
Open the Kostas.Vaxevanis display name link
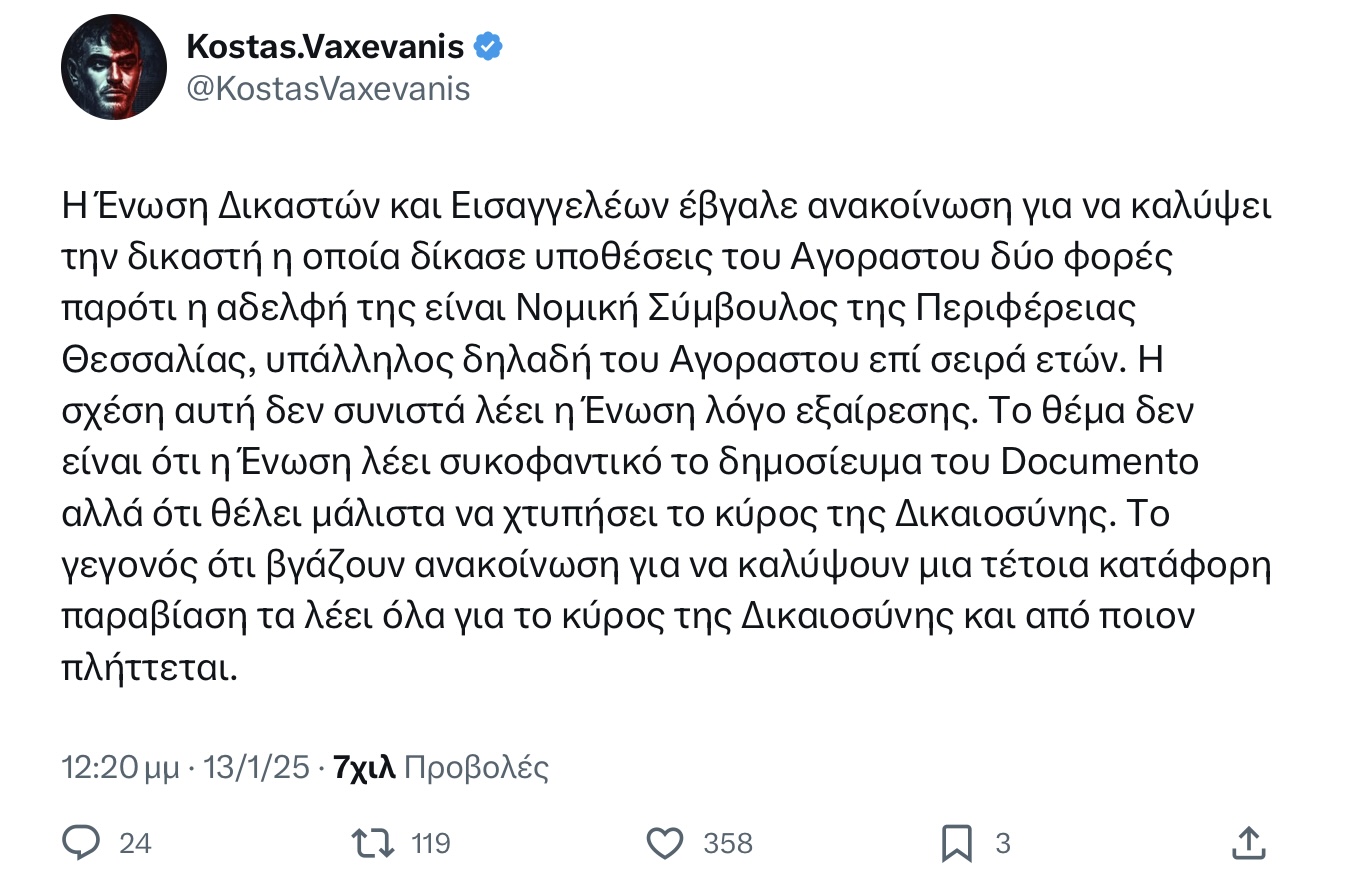[x=325, y=46]
